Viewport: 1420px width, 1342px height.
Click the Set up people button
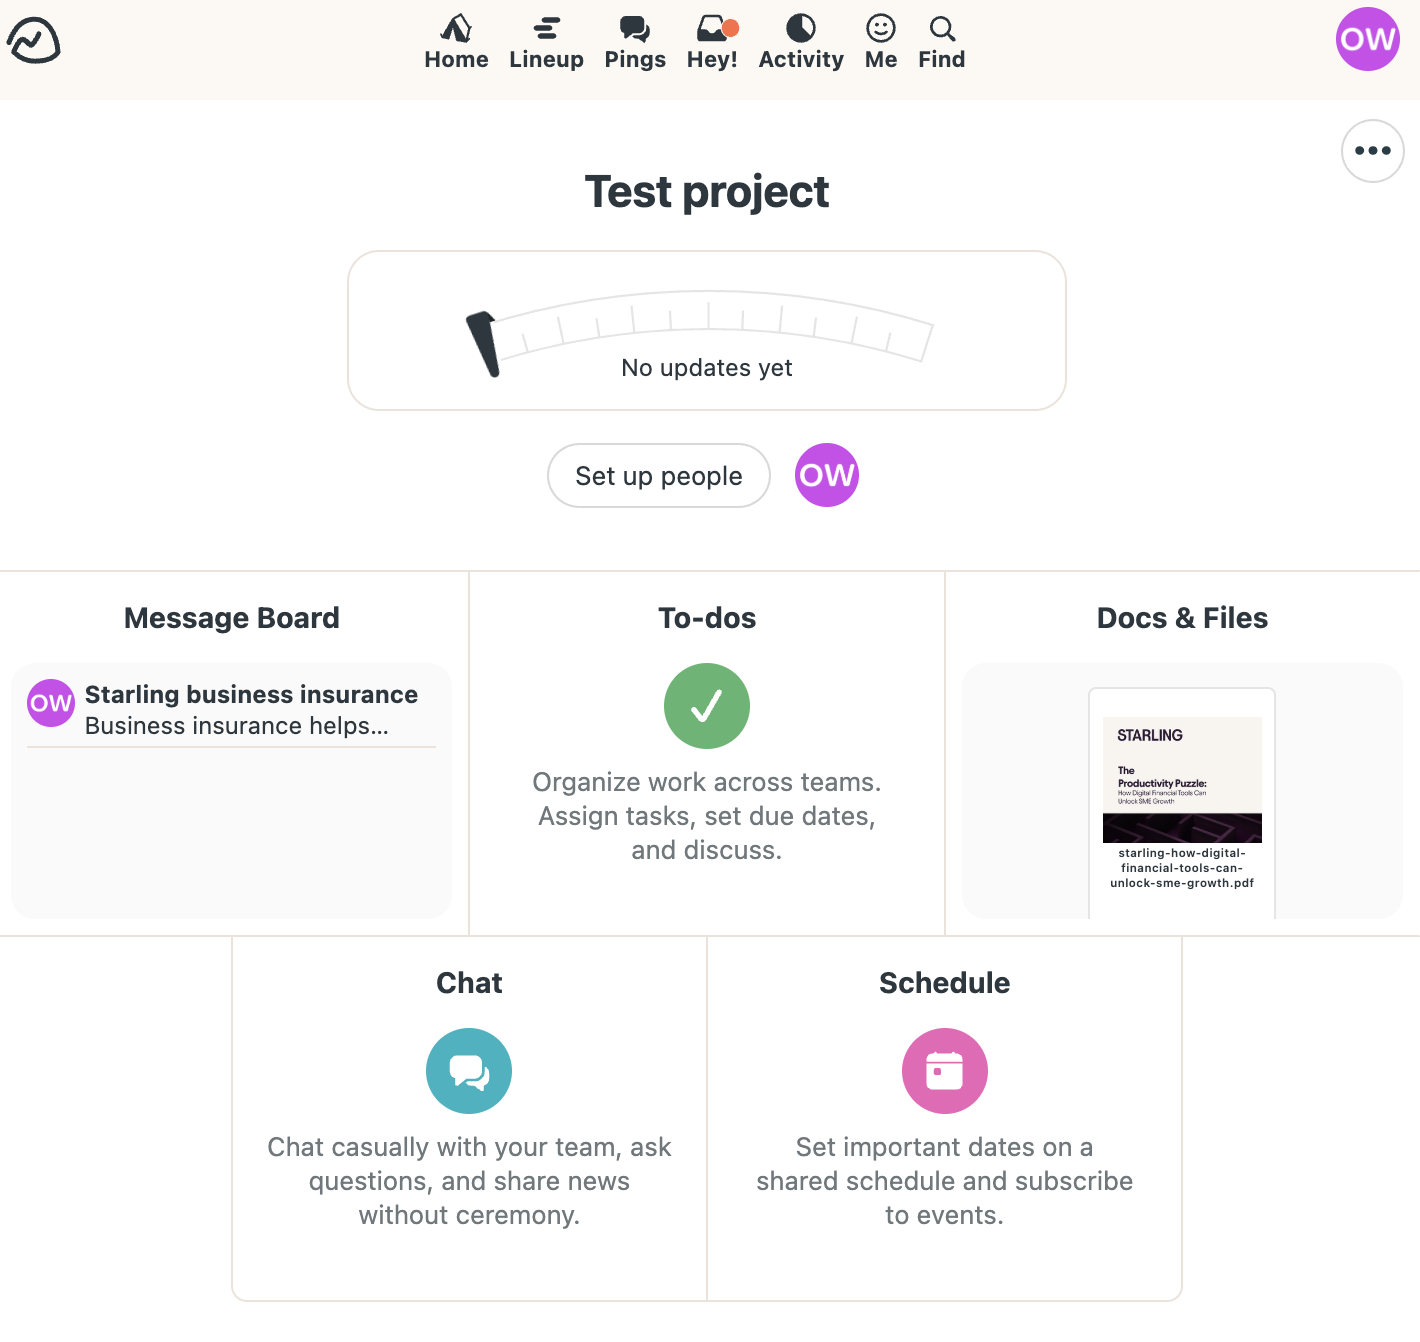point(658,475)
